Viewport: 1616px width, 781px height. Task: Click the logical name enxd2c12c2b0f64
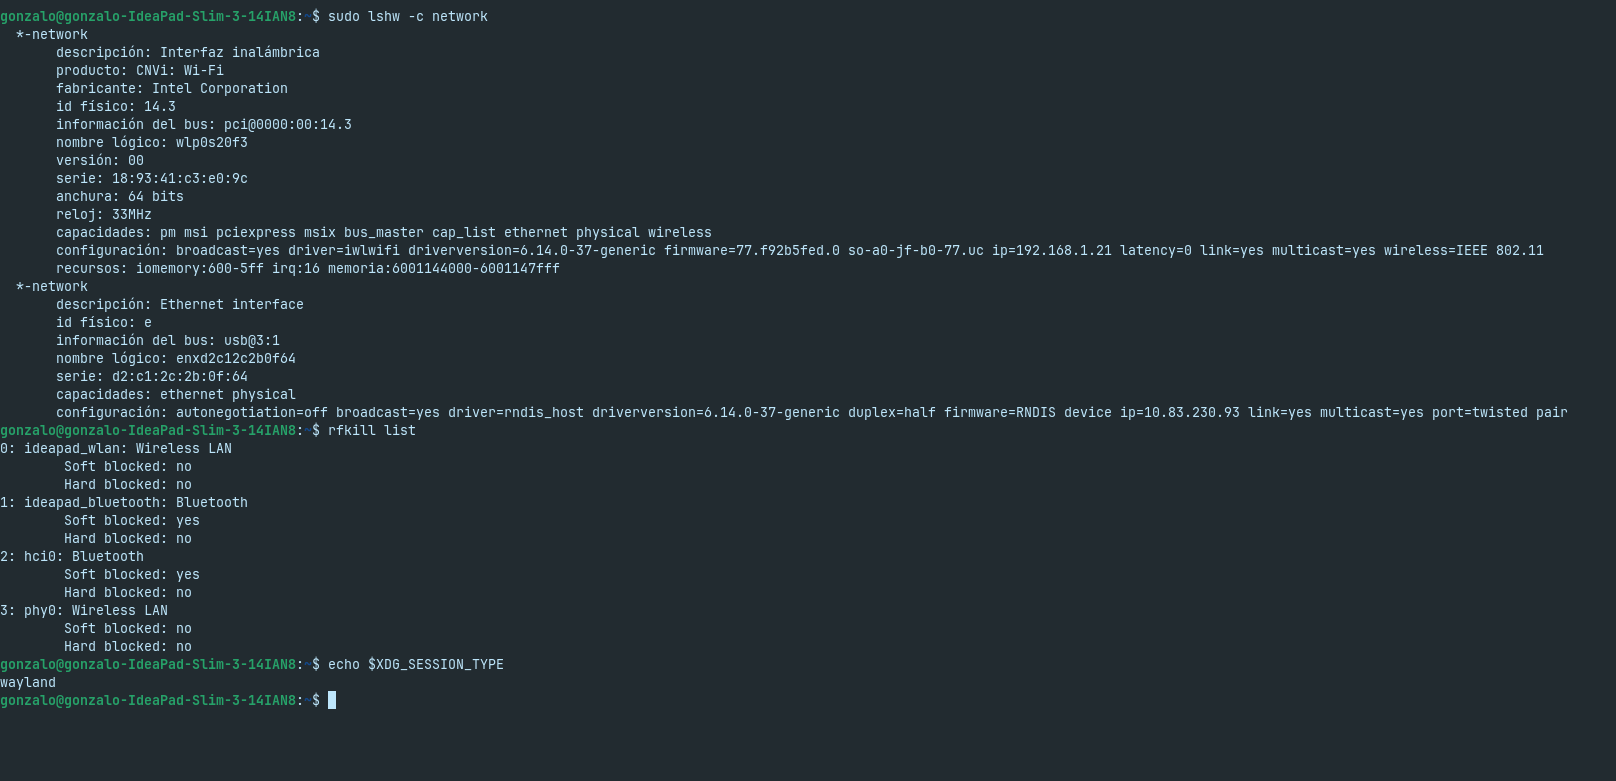pos(235,358)
